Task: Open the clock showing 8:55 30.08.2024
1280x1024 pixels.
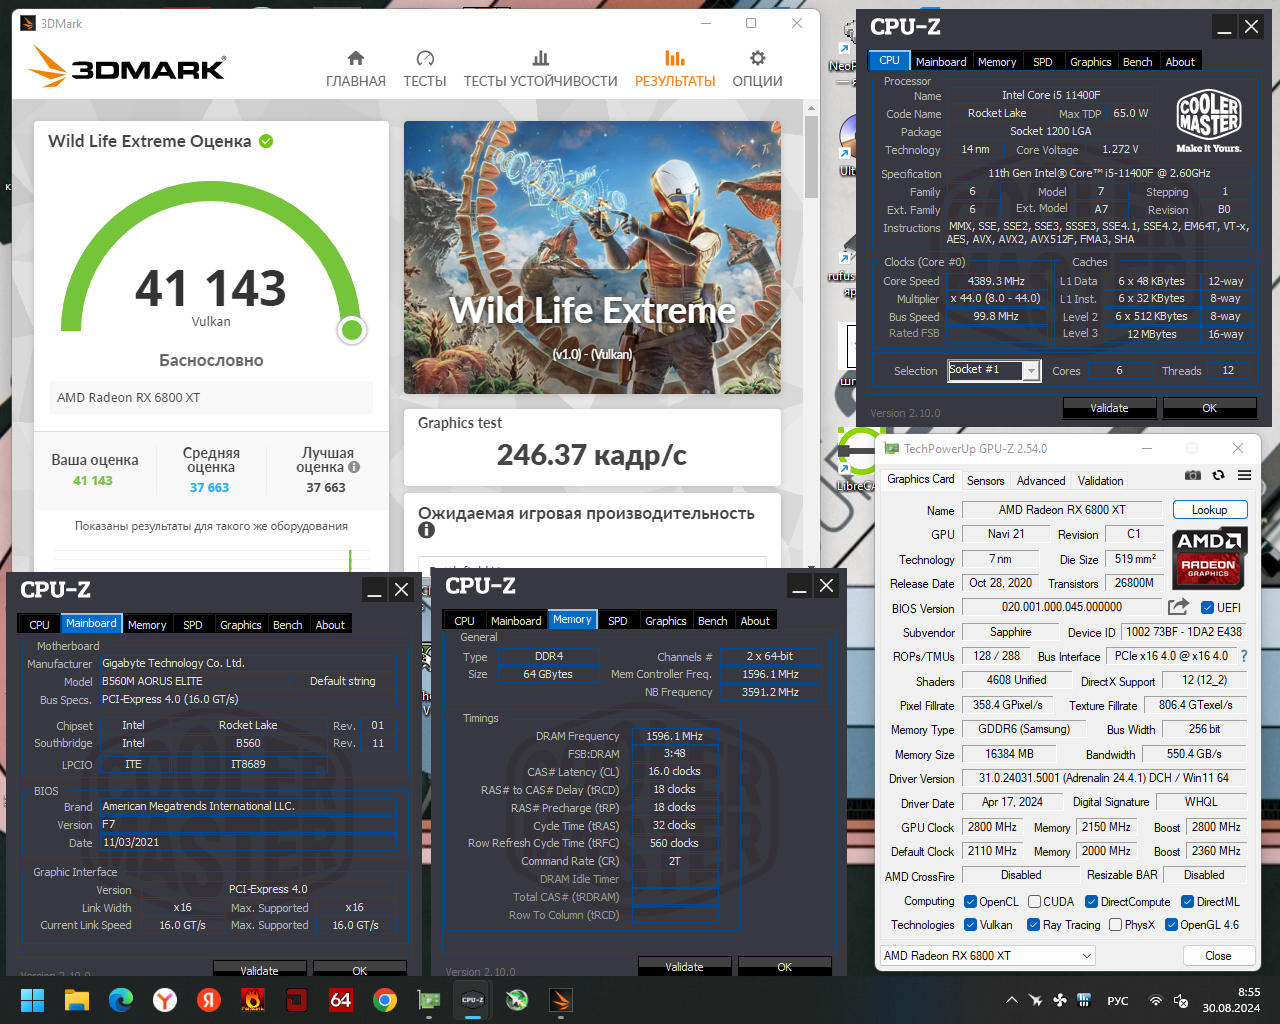Action: tap(1231, 1000)
